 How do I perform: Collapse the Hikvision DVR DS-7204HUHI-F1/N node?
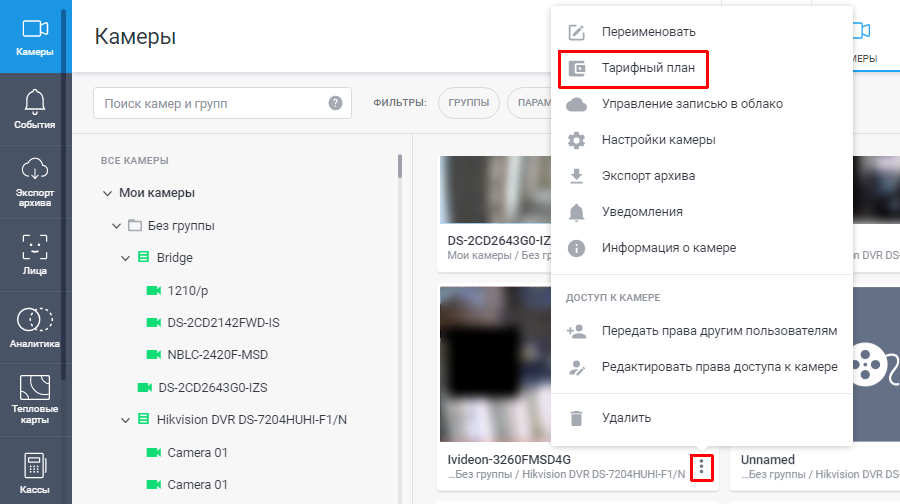click(125, 420)
